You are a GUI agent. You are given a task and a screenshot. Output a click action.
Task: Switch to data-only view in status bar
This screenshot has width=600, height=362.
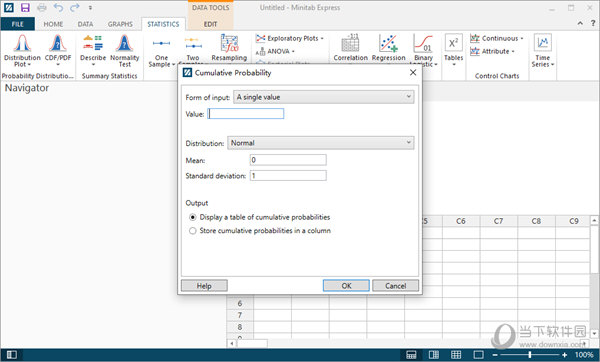[x=411, y=355]
